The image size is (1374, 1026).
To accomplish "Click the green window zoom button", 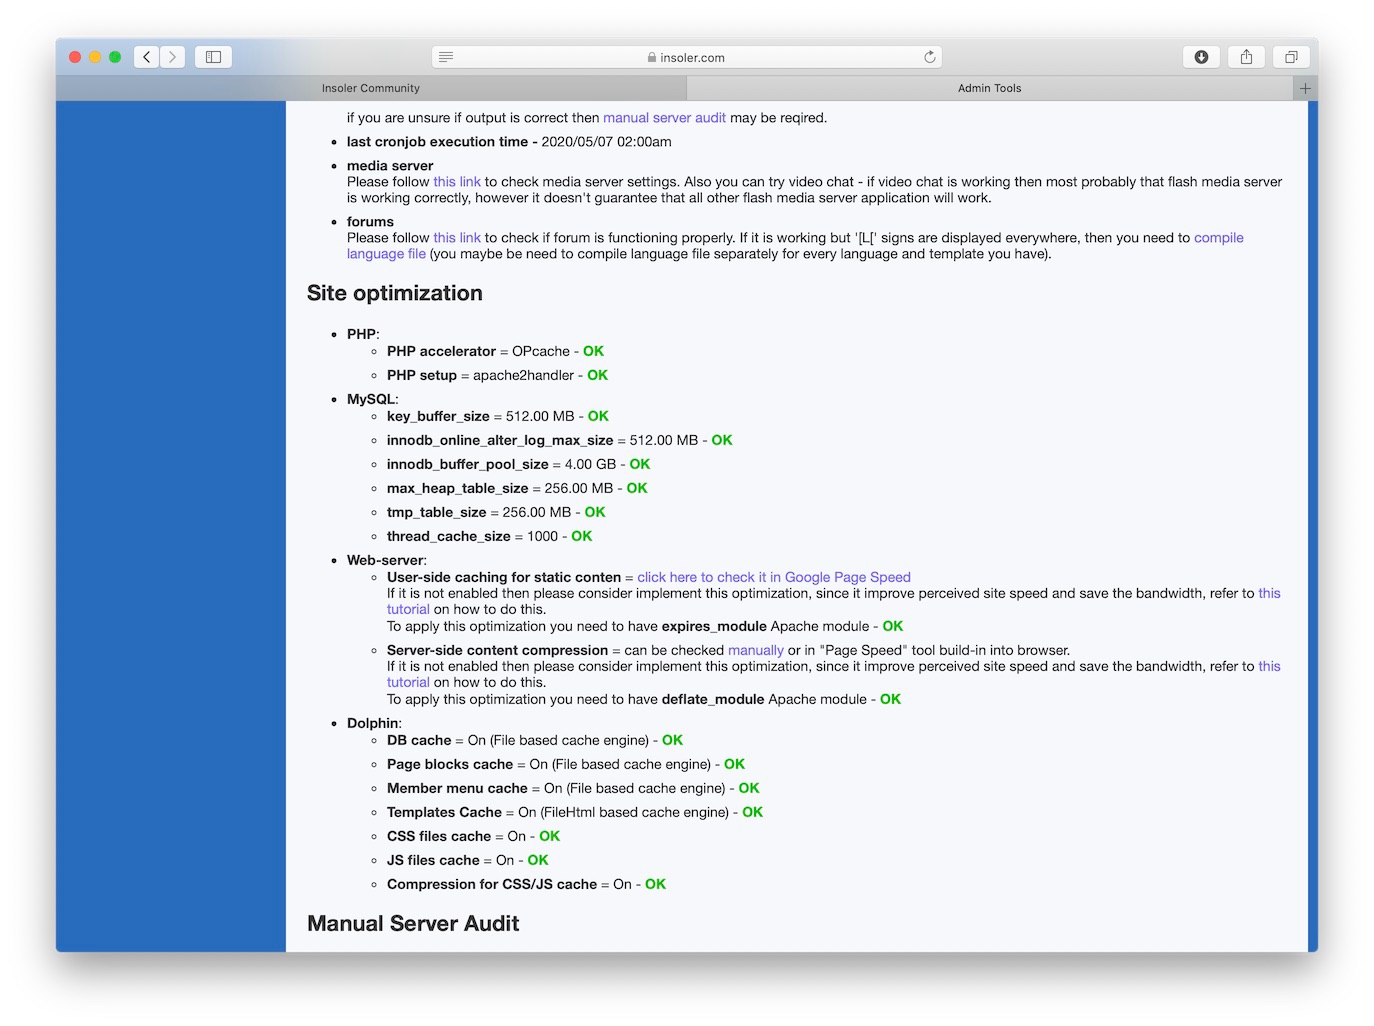I will coord(115,57).
